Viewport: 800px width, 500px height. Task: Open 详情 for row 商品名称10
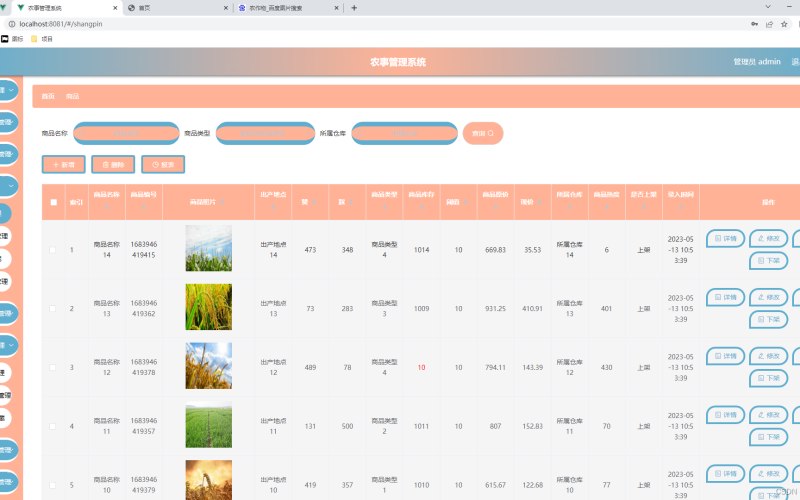(726, 474)
